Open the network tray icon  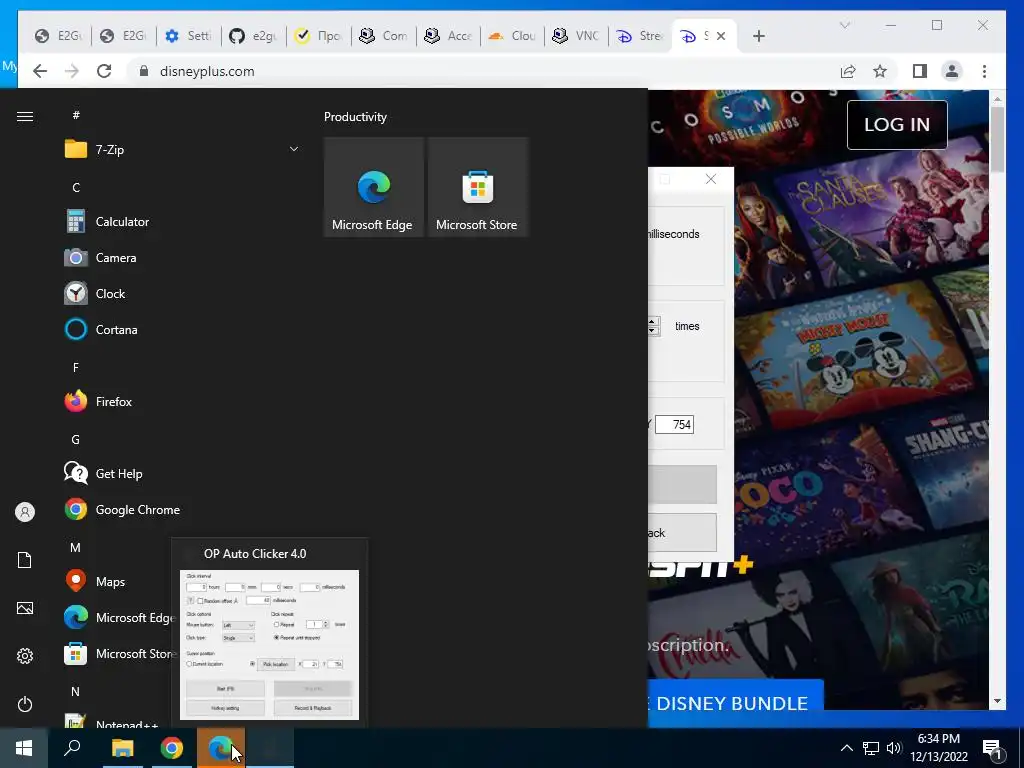(871, 748)
